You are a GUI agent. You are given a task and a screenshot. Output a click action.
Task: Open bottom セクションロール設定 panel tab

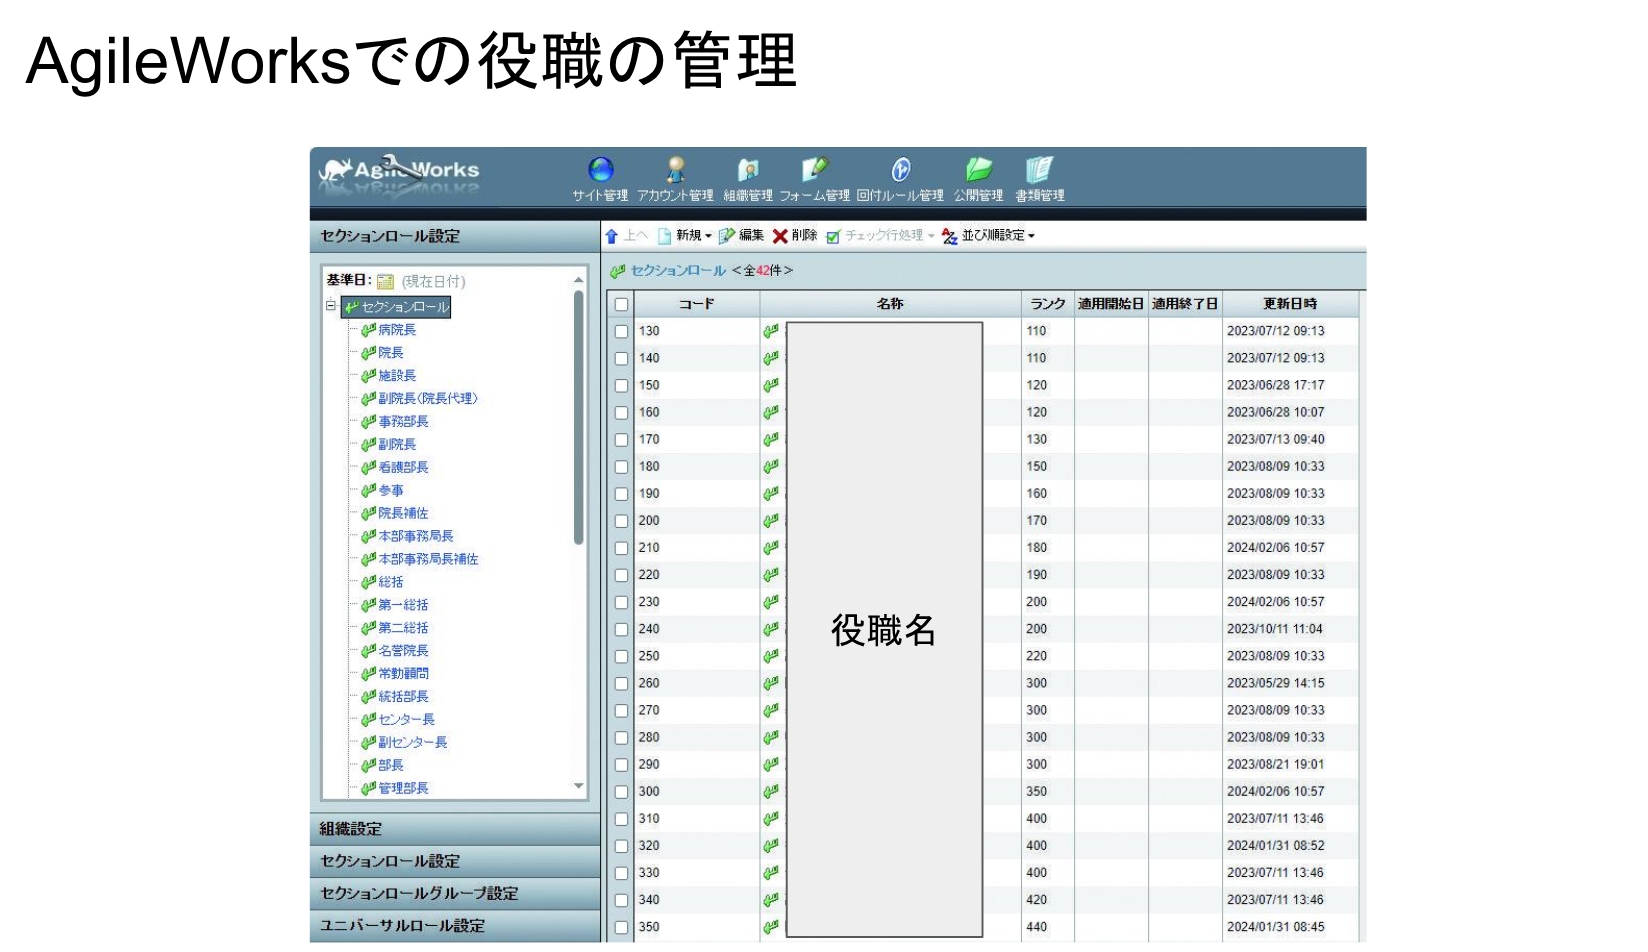click(x=455, y=861)
